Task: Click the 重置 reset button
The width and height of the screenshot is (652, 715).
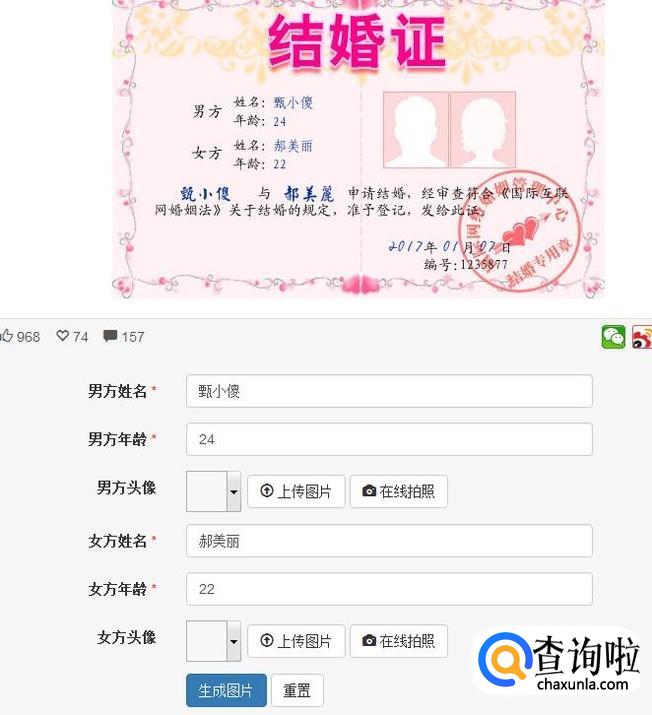Action: tap(297, 690)
